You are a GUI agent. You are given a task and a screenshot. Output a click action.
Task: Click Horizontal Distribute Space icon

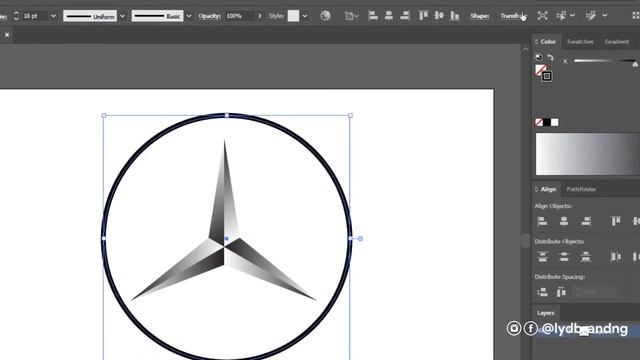[561, 292]
